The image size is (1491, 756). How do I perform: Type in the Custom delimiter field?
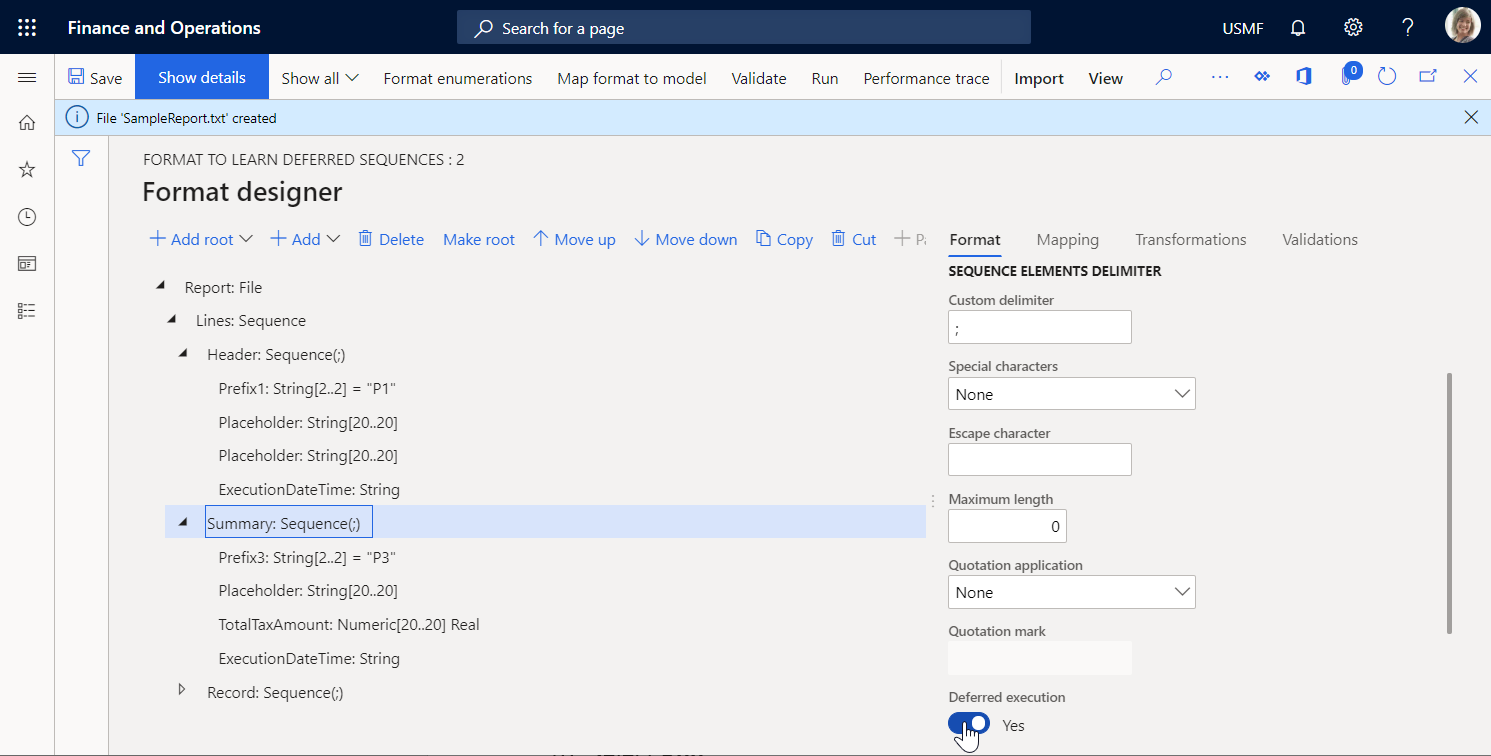pos(1039,327)
